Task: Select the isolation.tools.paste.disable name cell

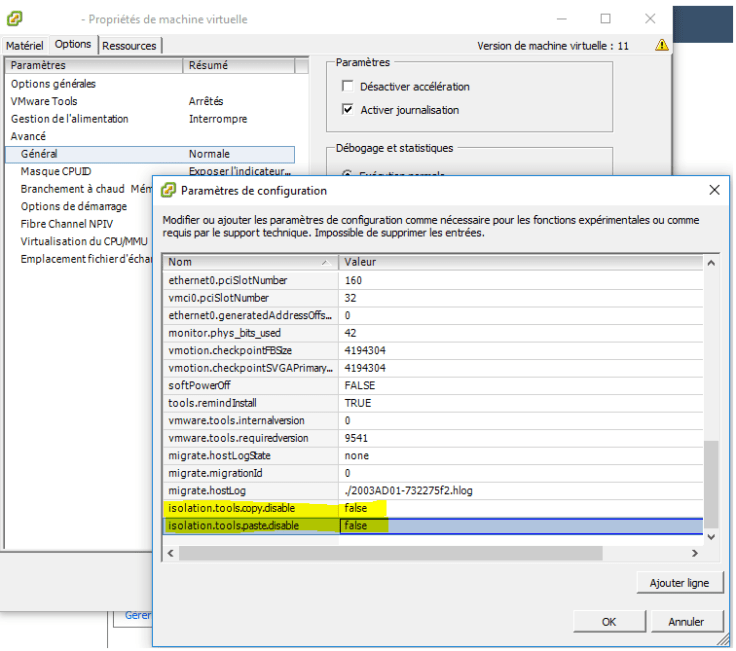Action: pos(250,525)
